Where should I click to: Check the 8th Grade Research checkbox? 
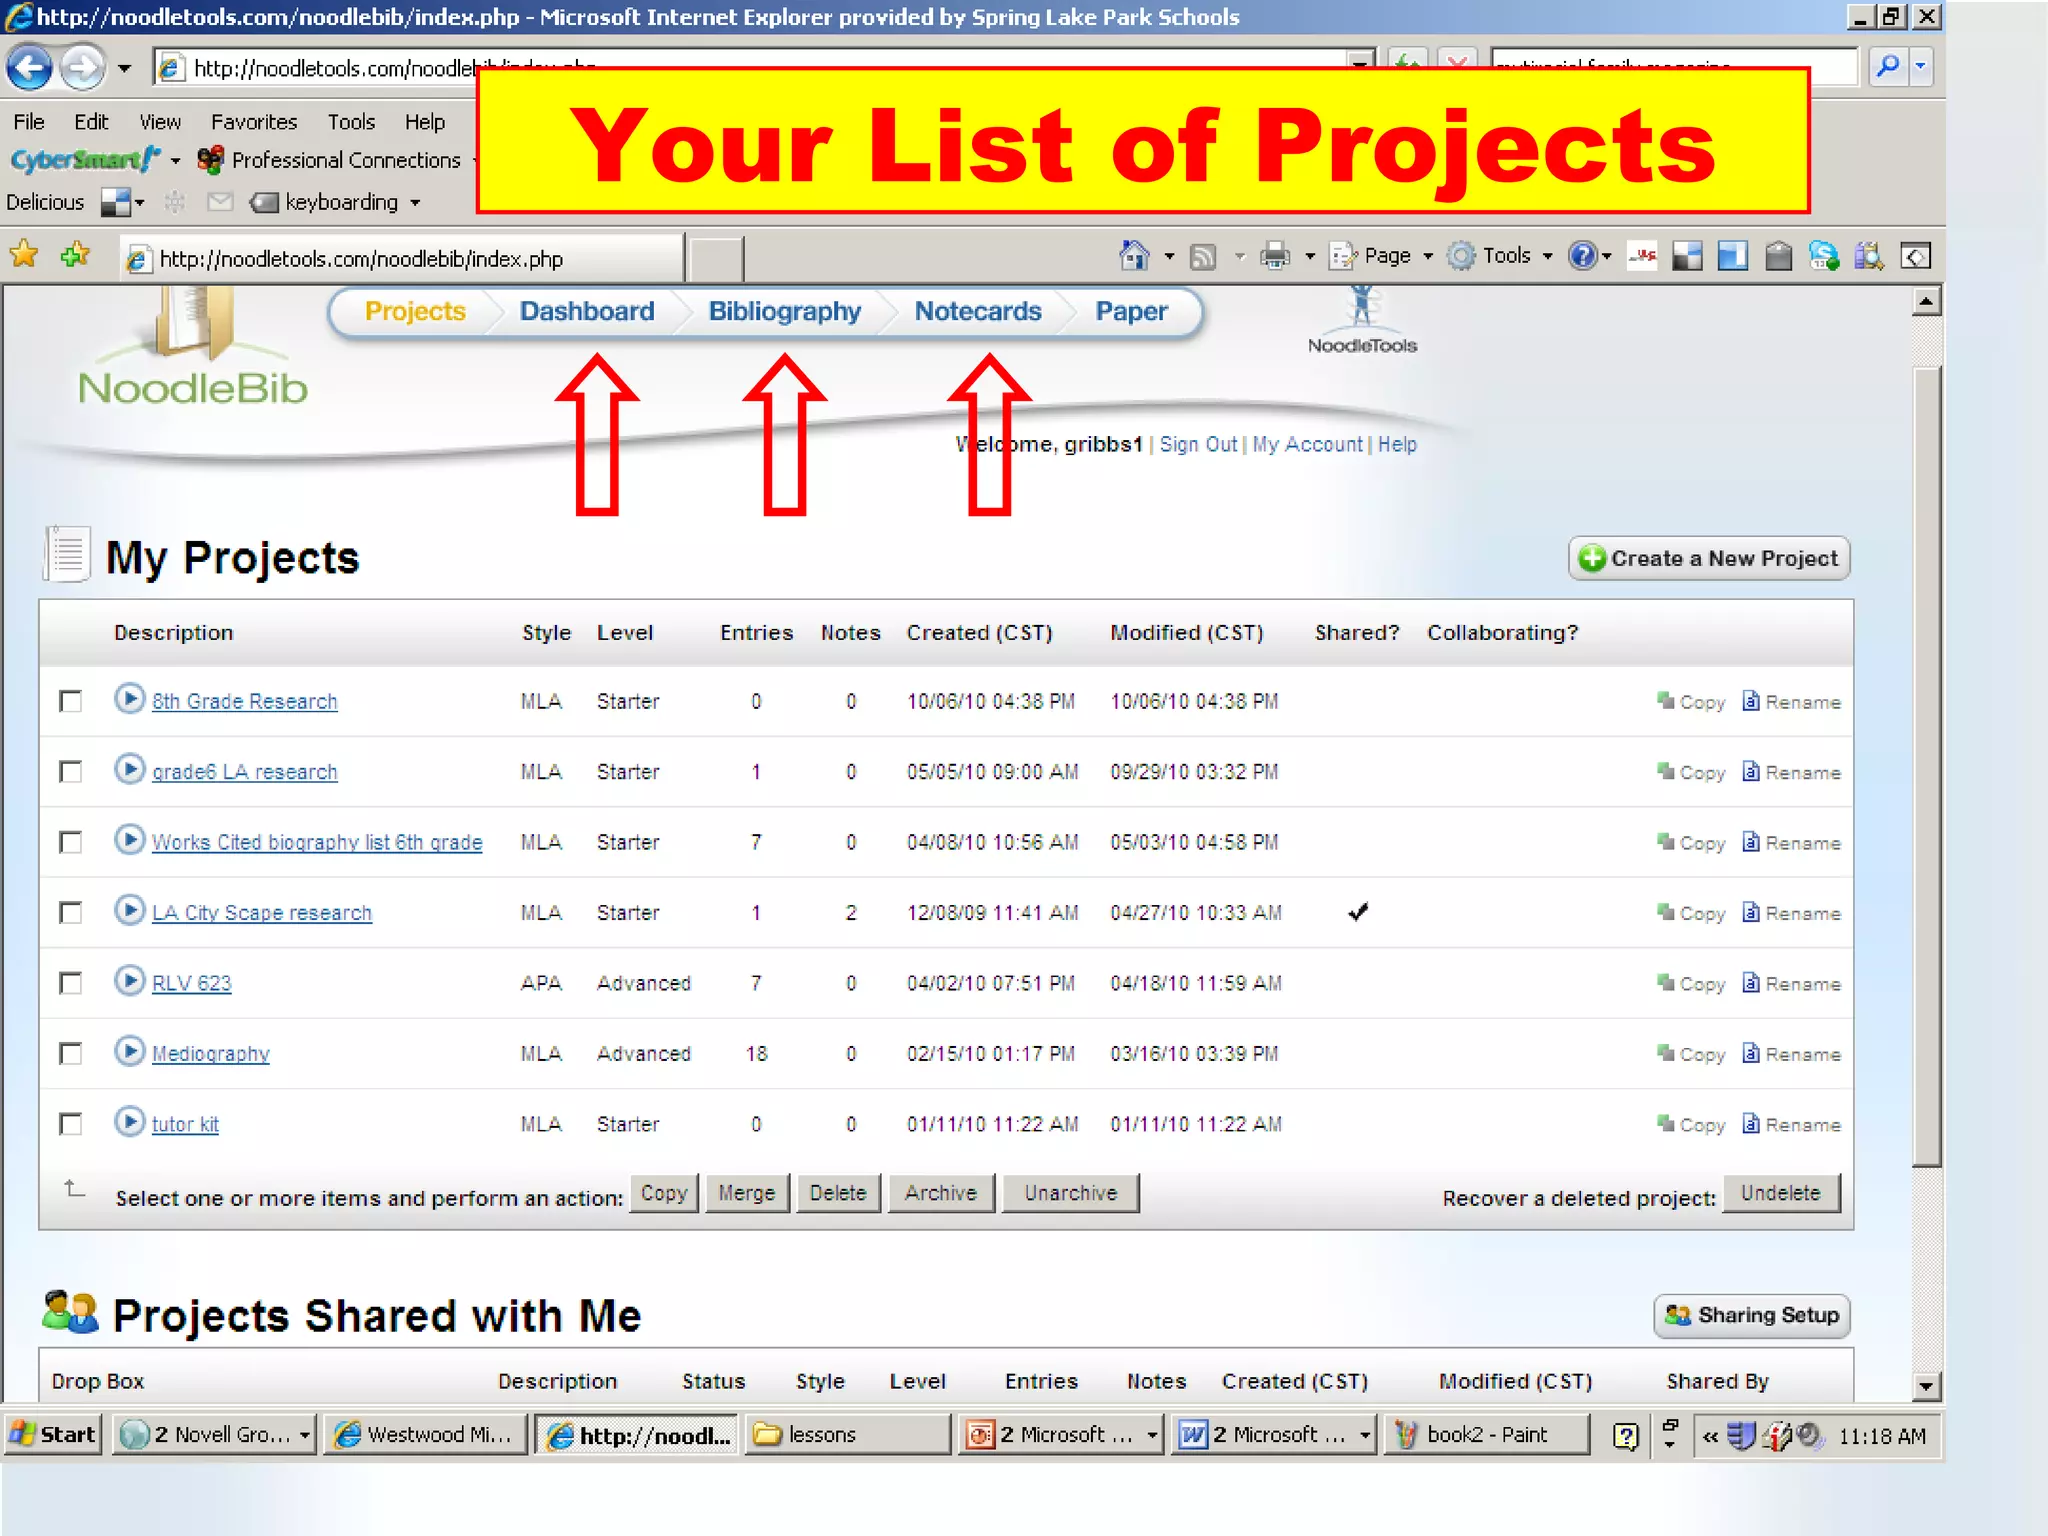pyautogui.click(x=70, y=701)
